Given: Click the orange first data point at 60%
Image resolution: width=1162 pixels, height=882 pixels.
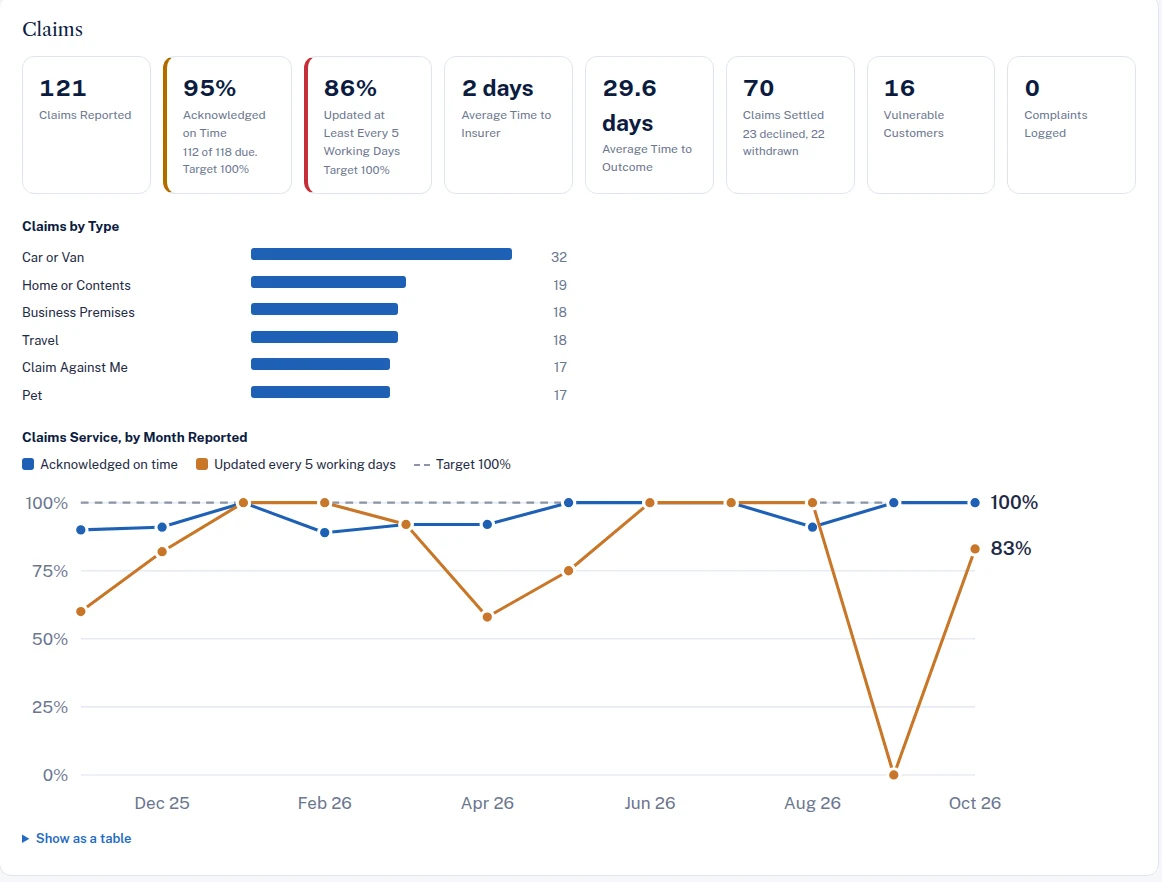Looking at the screenshot, I should [81, 611].
